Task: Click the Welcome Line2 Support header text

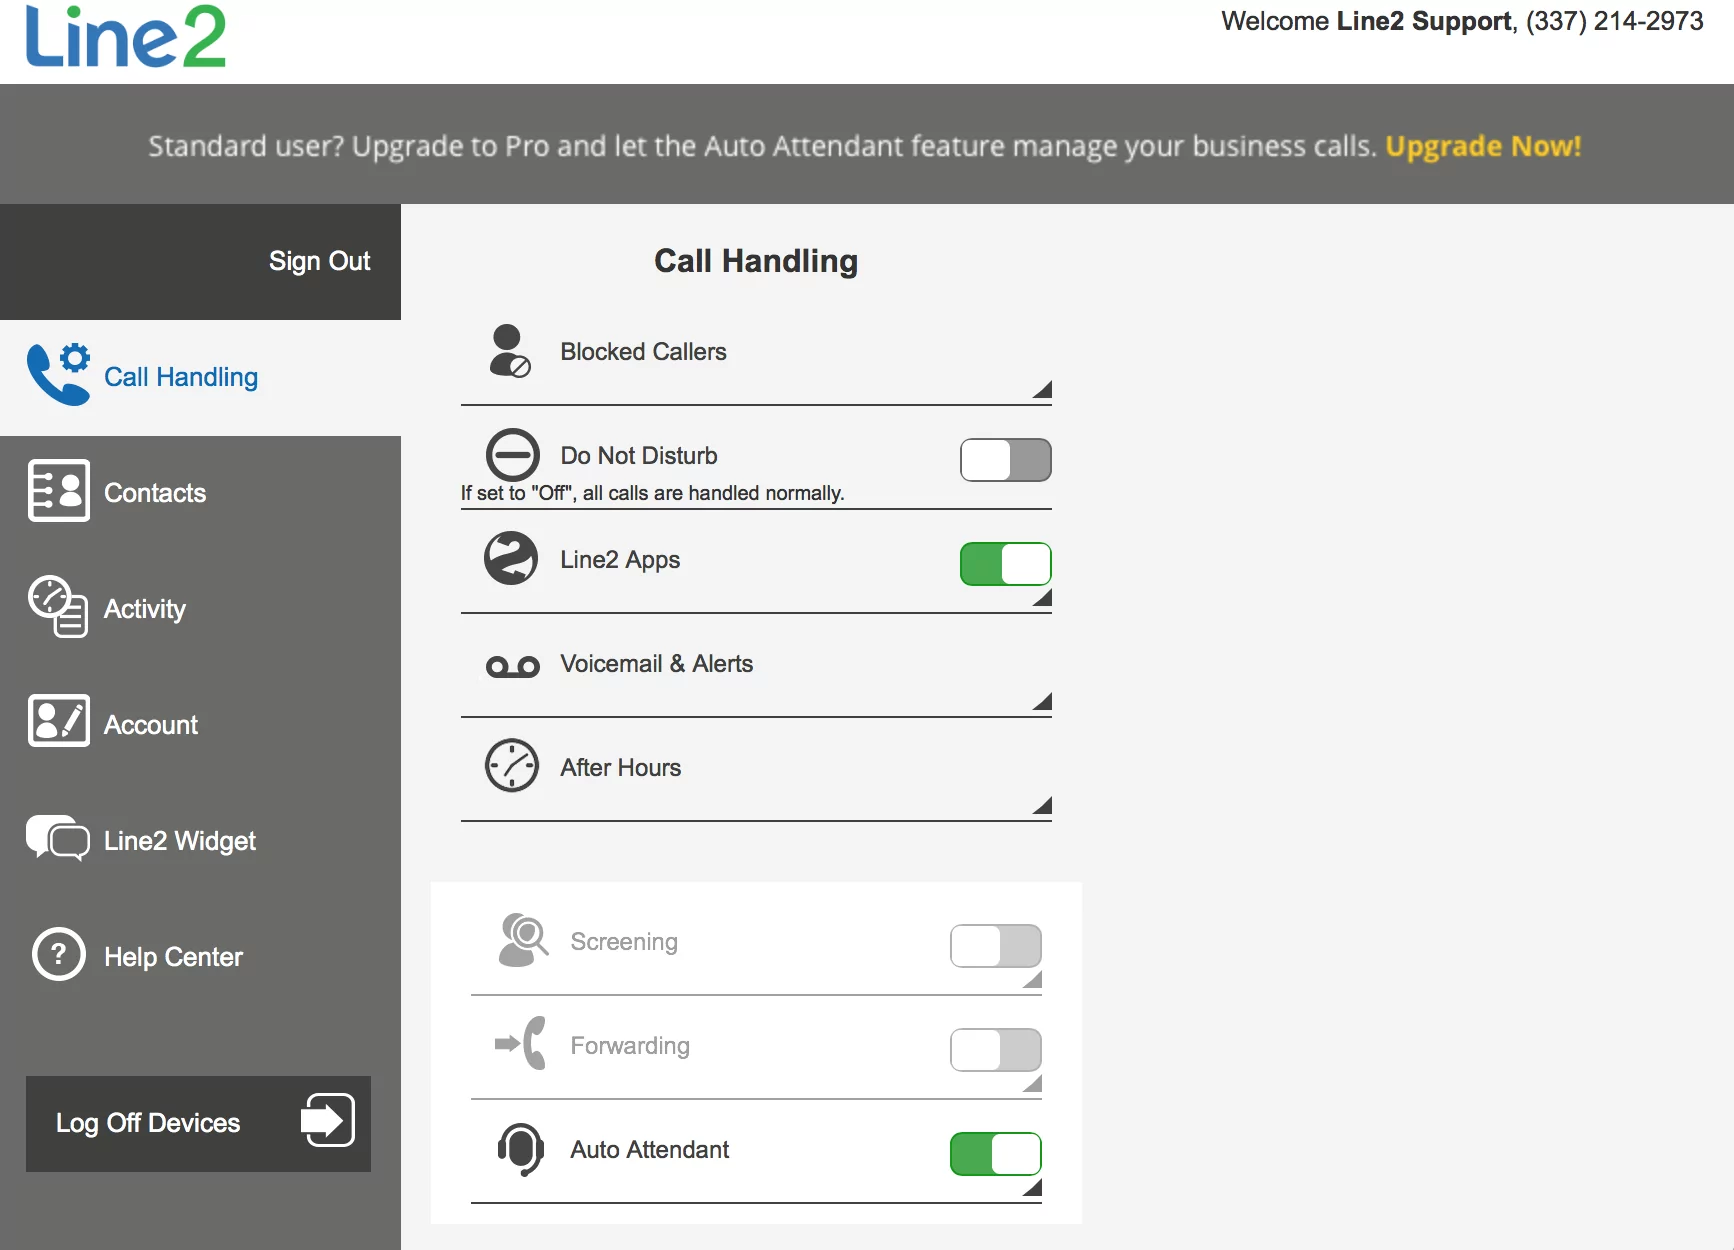Action: tap(1462, 21)
